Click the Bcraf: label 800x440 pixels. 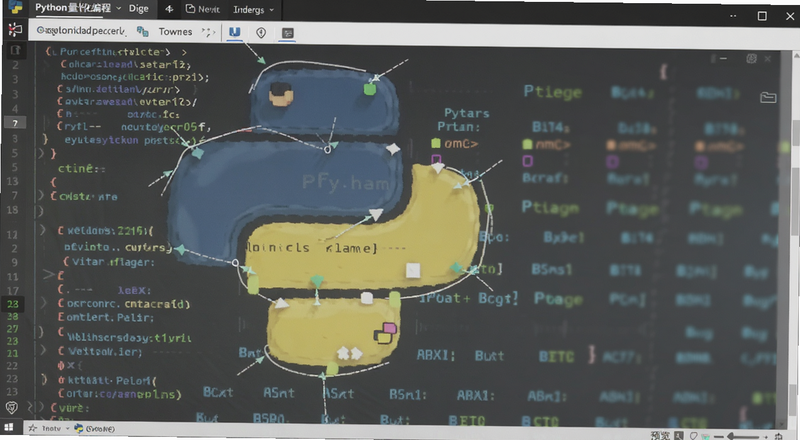[545, 178]
